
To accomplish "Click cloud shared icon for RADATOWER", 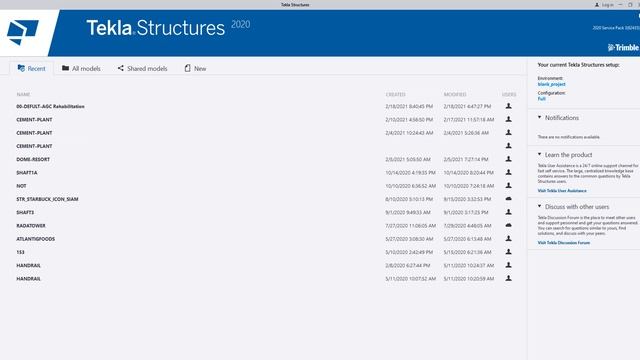I will pos(509,225).
